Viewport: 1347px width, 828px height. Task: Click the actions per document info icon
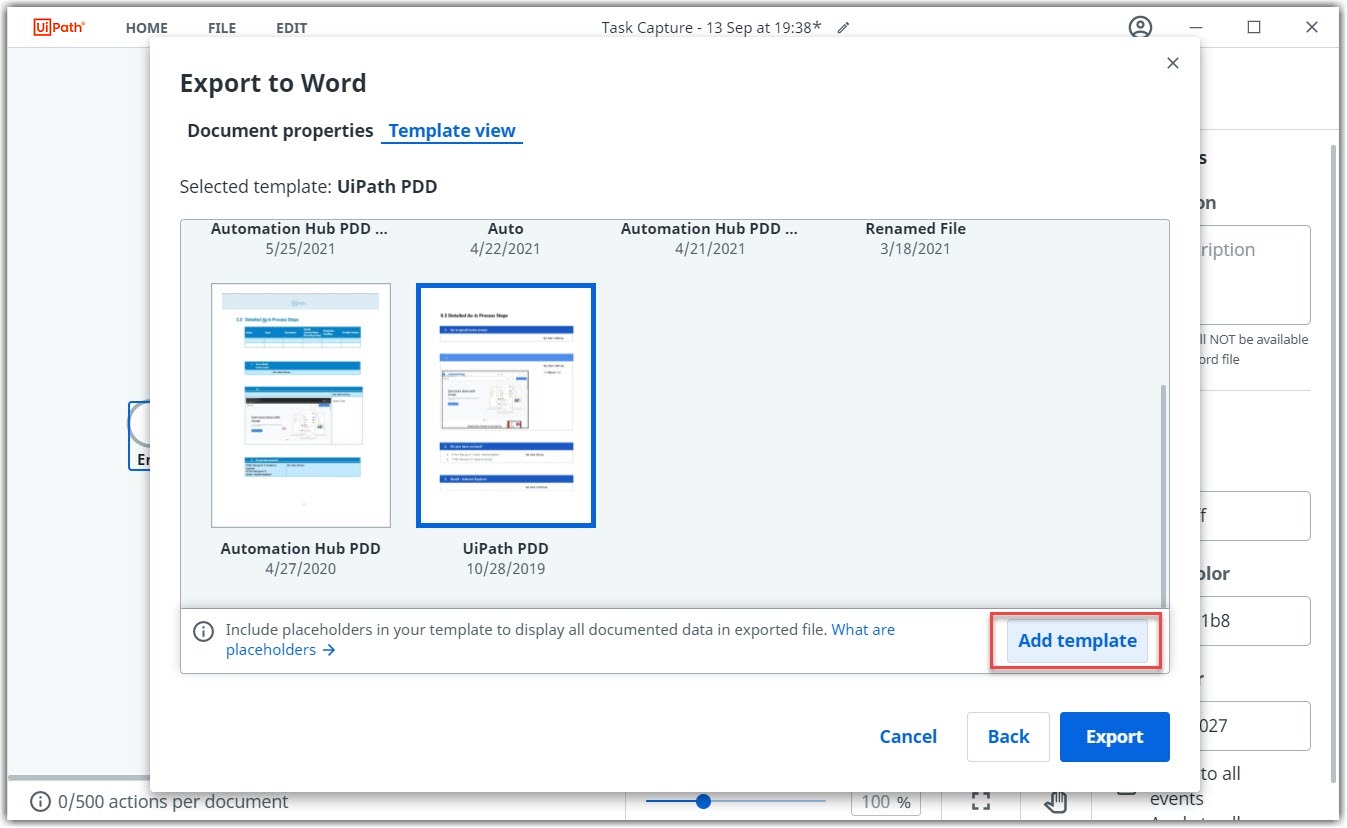(41, 801)
